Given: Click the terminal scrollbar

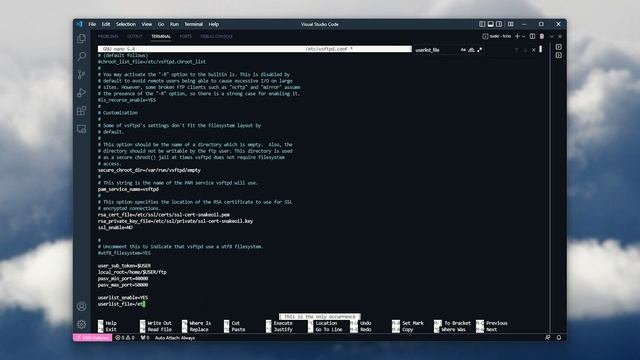Looking at the screenshot, I should pyautogui.click(x=540, y=49).
